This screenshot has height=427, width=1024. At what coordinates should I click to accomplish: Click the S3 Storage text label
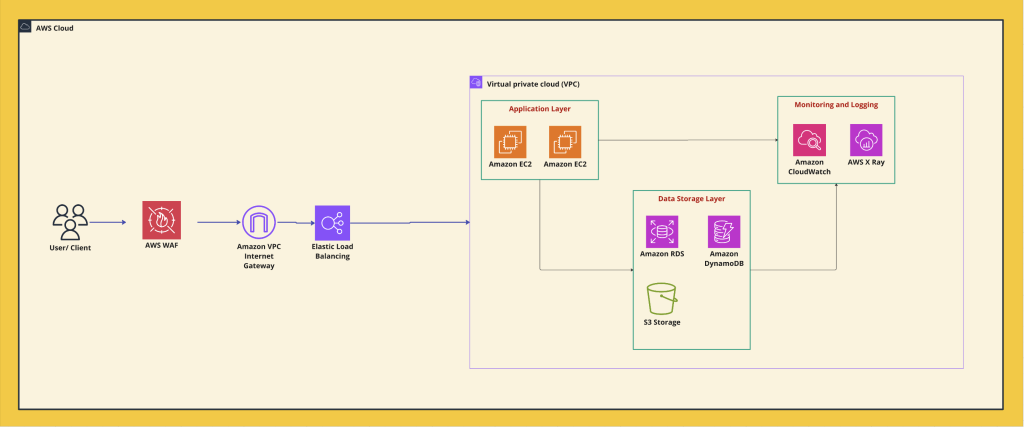click(661, 322)
